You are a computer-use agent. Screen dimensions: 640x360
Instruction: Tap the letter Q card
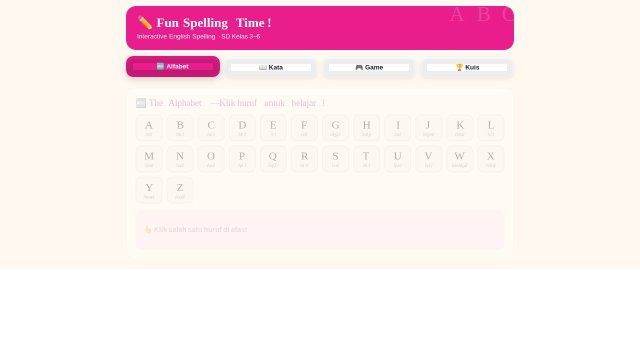(x=273, y=159)
